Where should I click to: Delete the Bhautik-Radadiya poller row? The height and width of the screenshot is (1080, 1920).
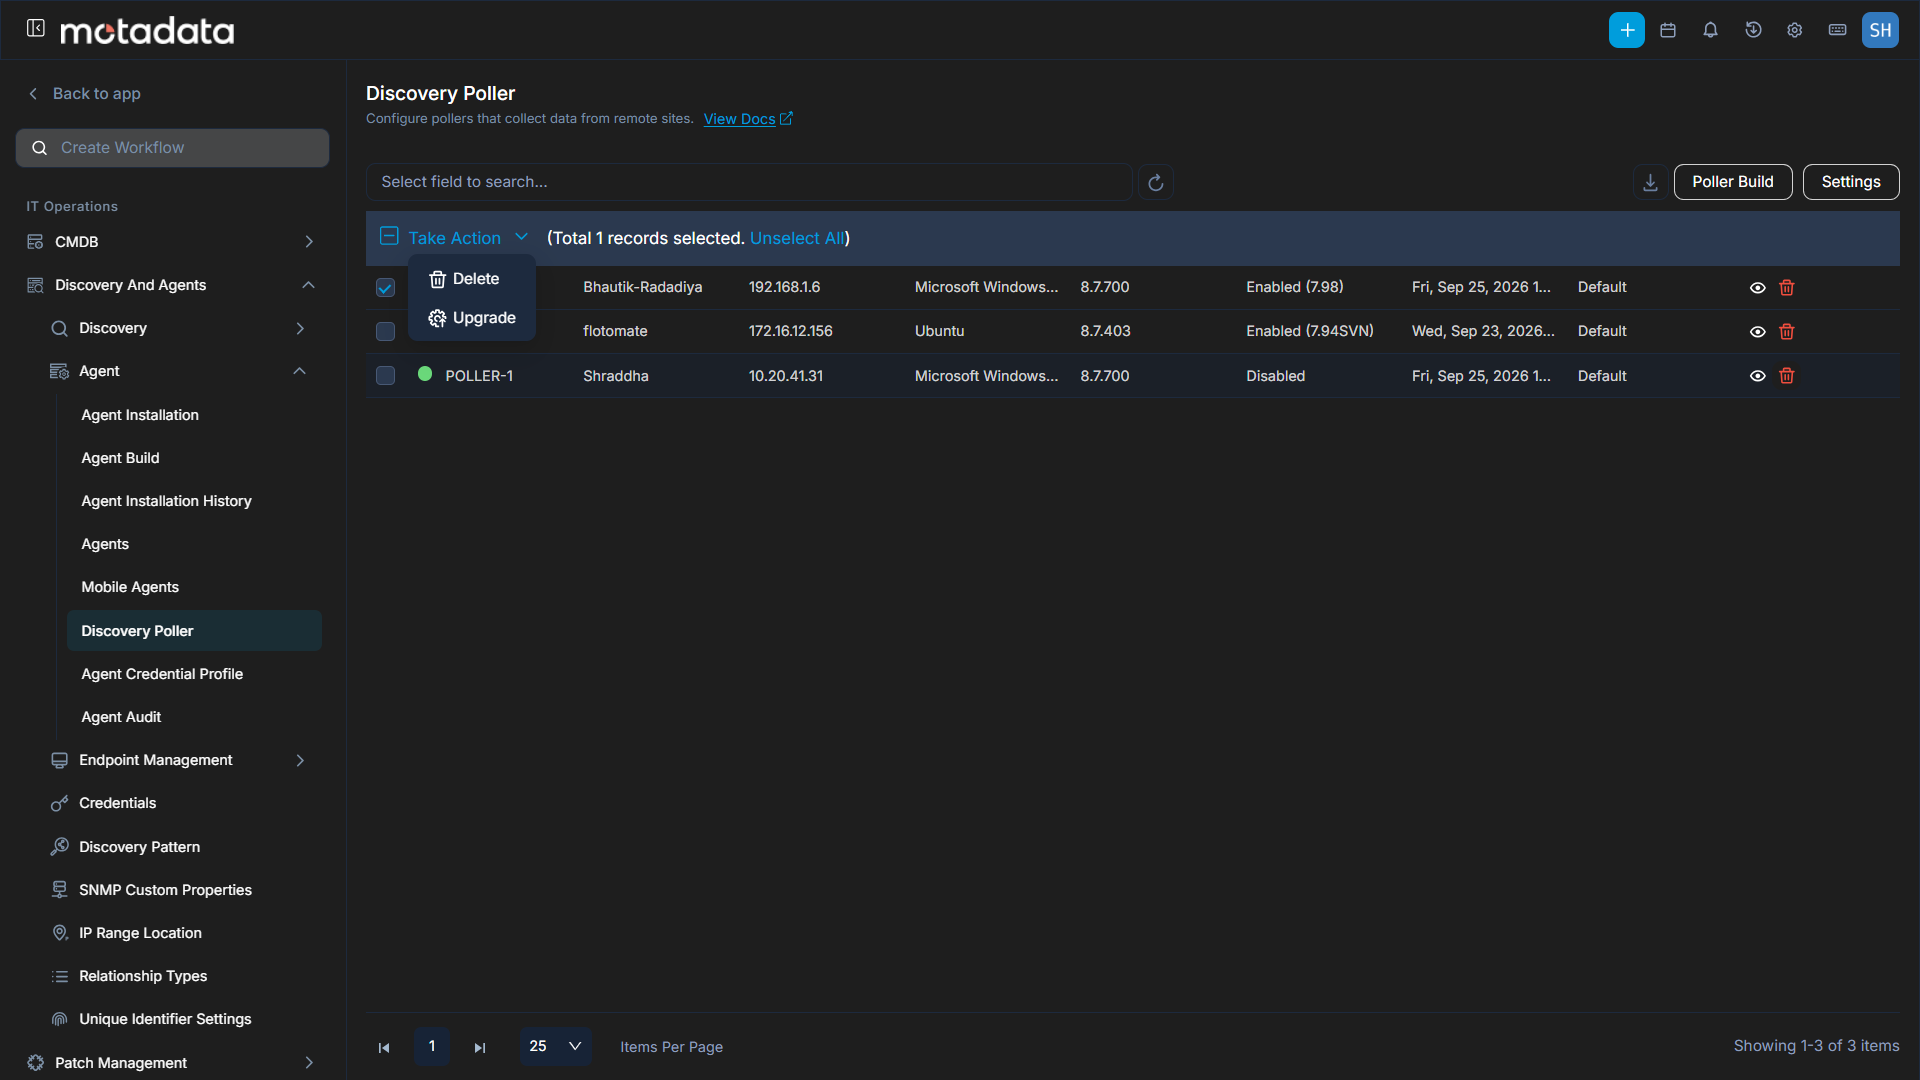(1787, 288)
